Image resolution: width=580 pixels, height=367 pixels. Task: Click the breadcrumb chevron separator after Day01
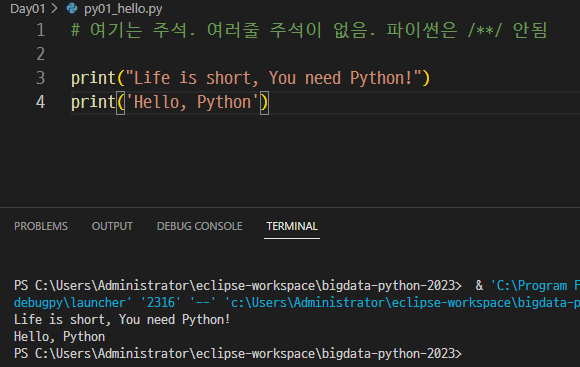point(54,8)
